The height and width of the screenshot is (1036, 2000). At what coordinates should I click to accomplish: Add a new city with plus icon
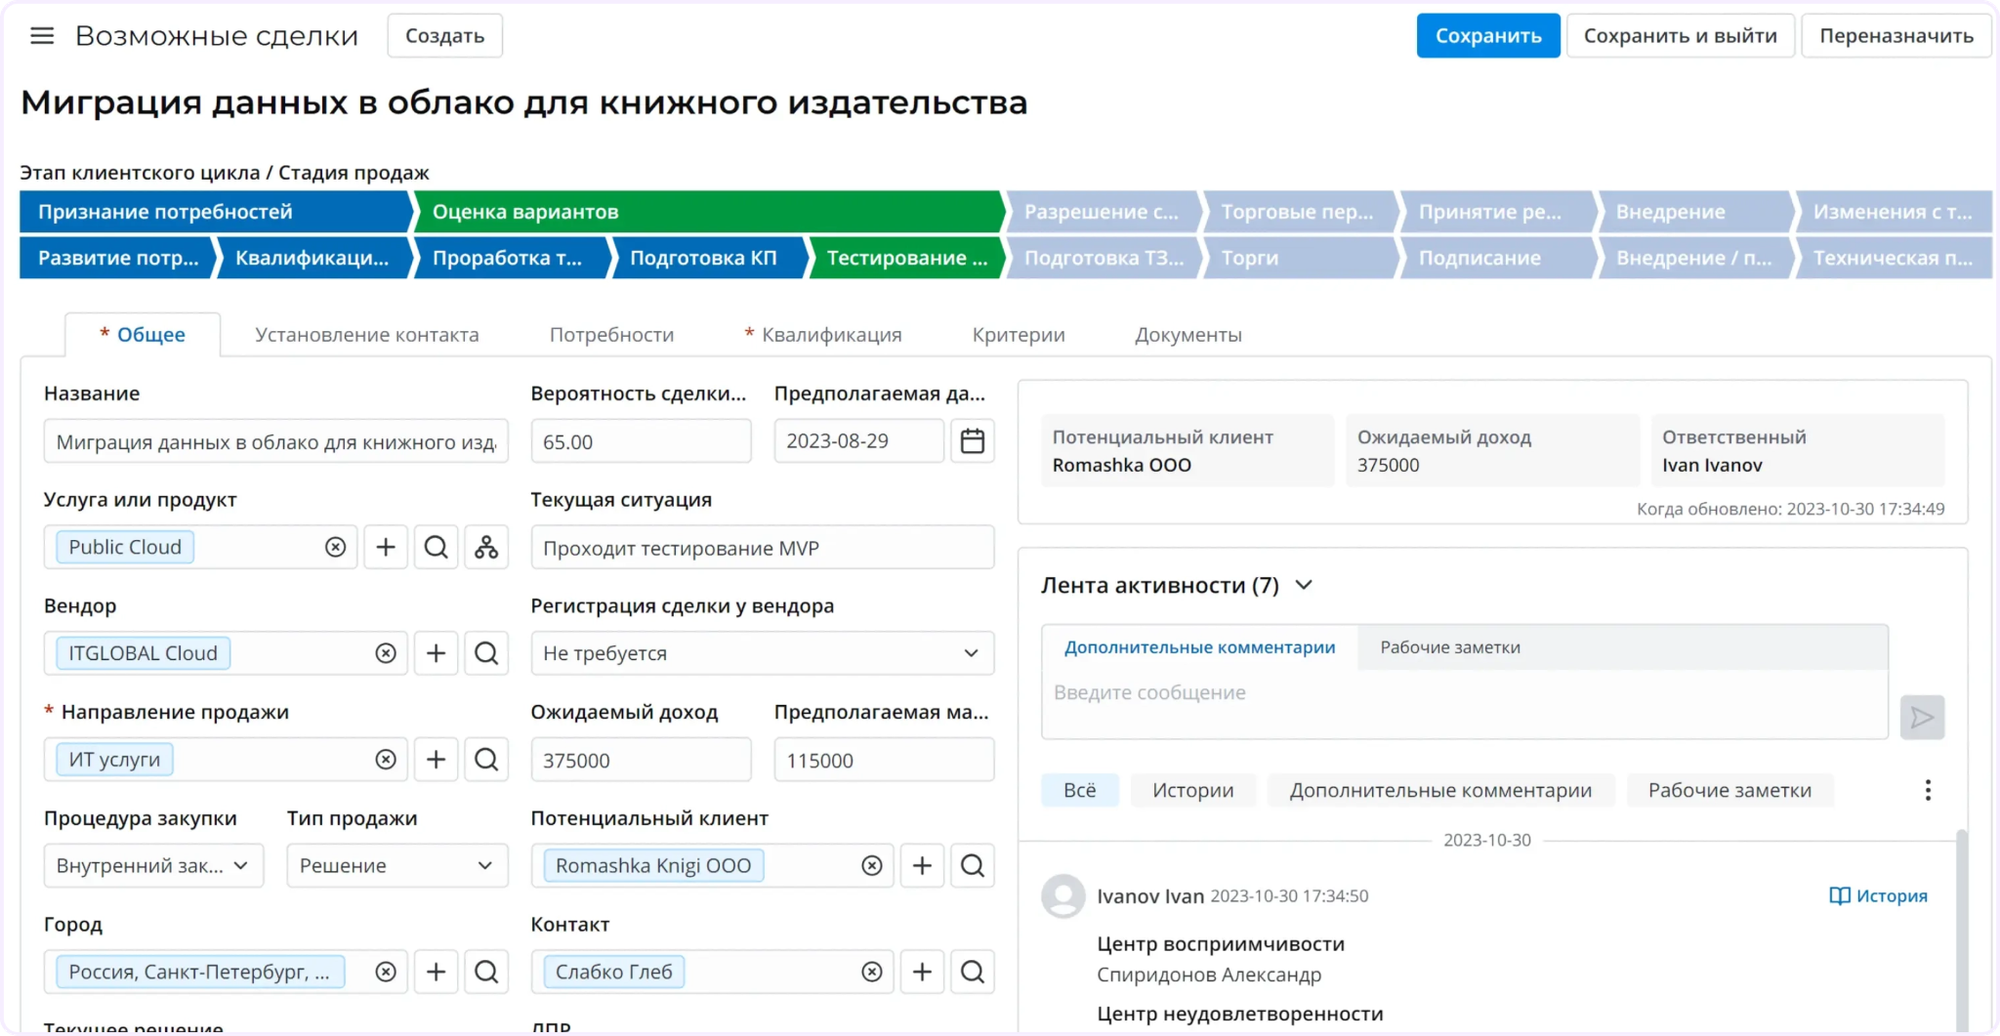(x=436, y=971)
